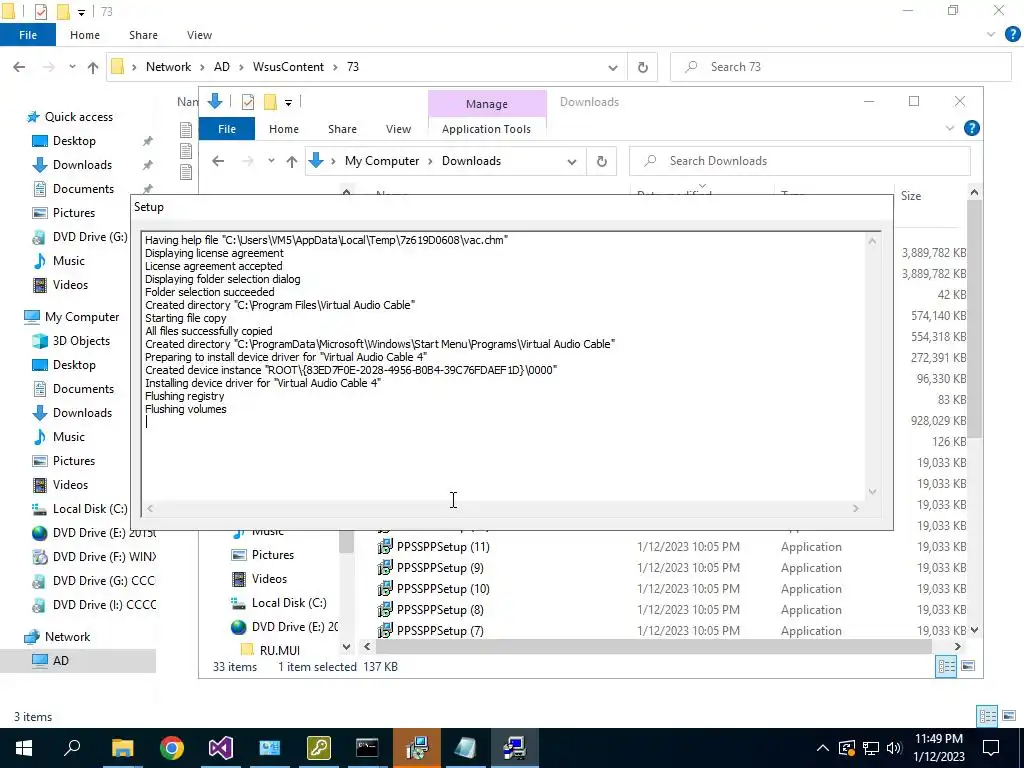Click New Folder icon in Downloads title bar
1024x768 pixels.
coord(270,102)
